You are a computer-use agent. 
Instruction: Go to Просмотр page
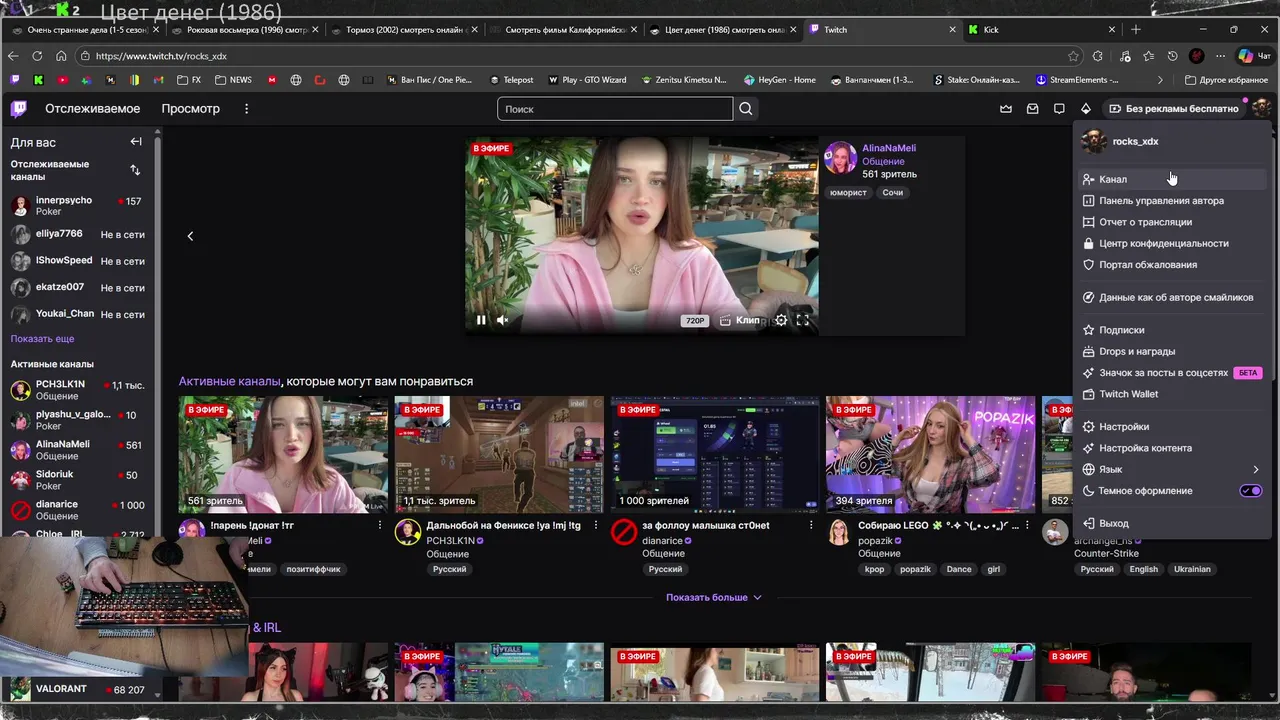[x=190, y=108]
